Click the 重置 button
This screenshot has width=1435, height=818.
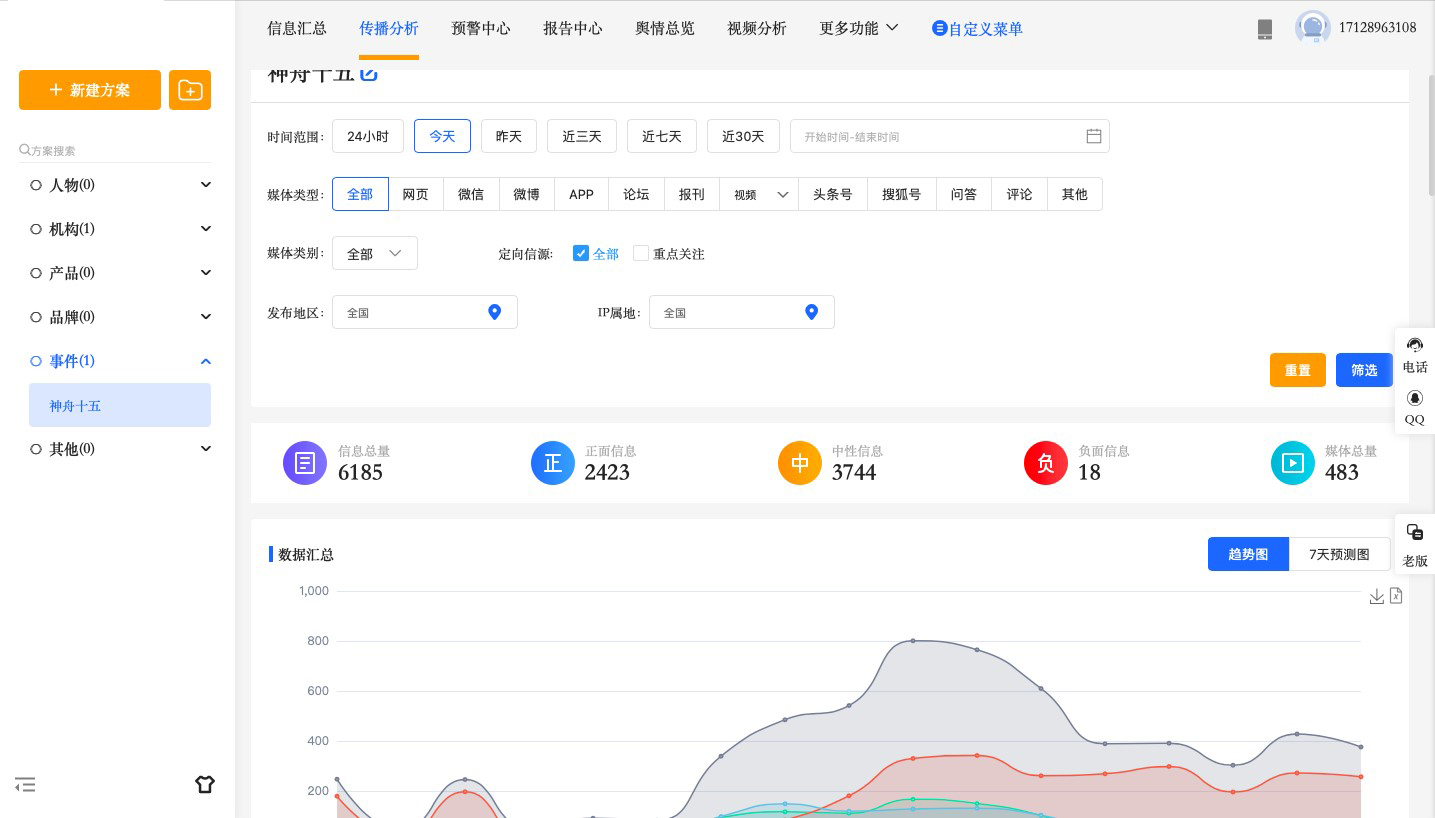[1298, 370]
